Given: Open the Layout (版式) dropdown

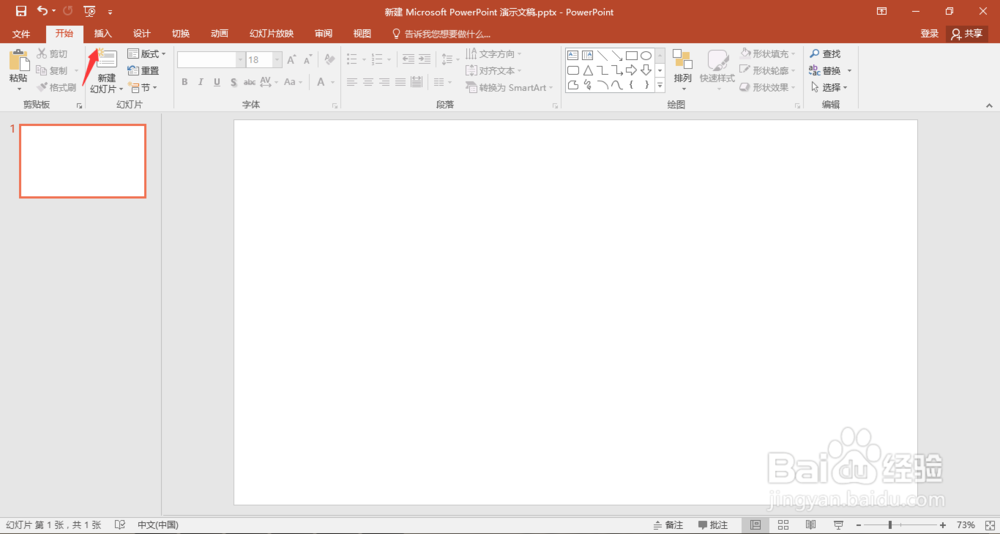Looking at the screenshot, I should 147,54.
